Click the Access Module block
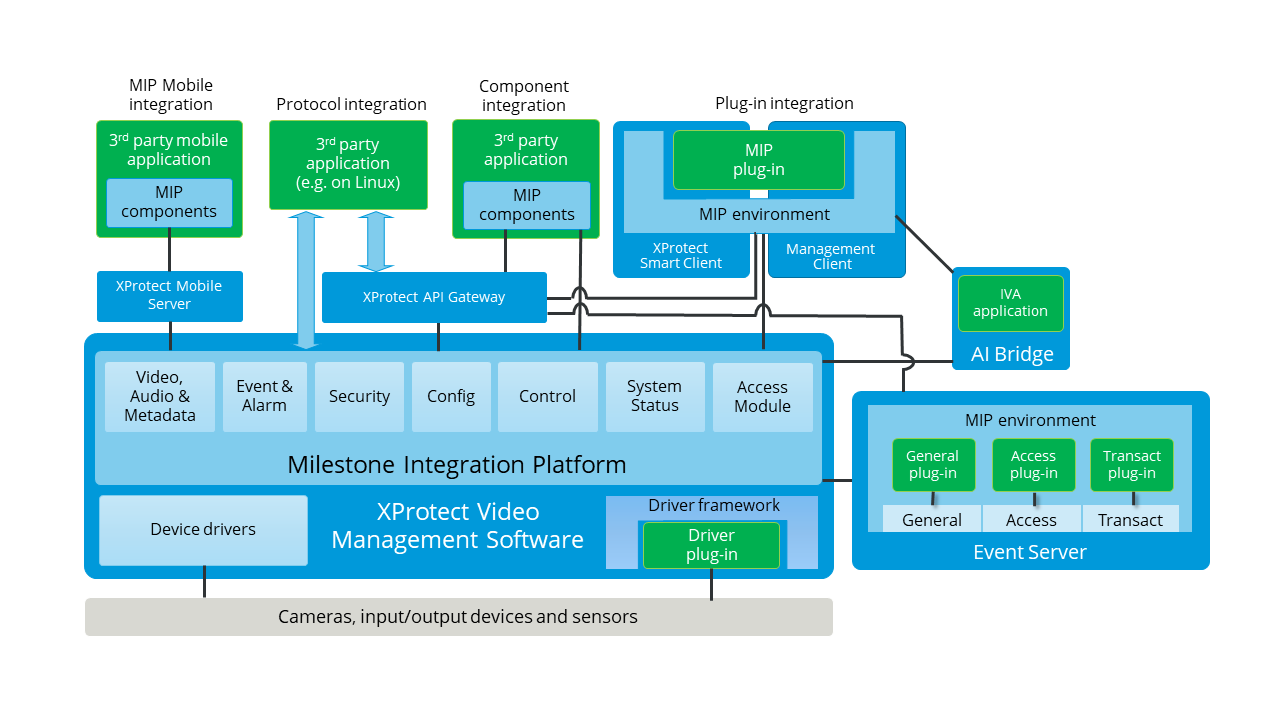Image resolution: width=1280 pixels, height=720 pixels. click(x=762, y=397)
